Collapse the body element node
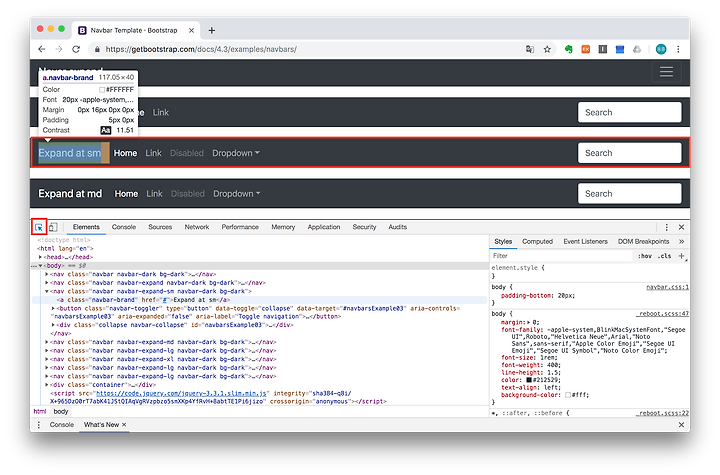Image resolution: width=720 pixels, height=475 pixels. [x=40, y=266]
